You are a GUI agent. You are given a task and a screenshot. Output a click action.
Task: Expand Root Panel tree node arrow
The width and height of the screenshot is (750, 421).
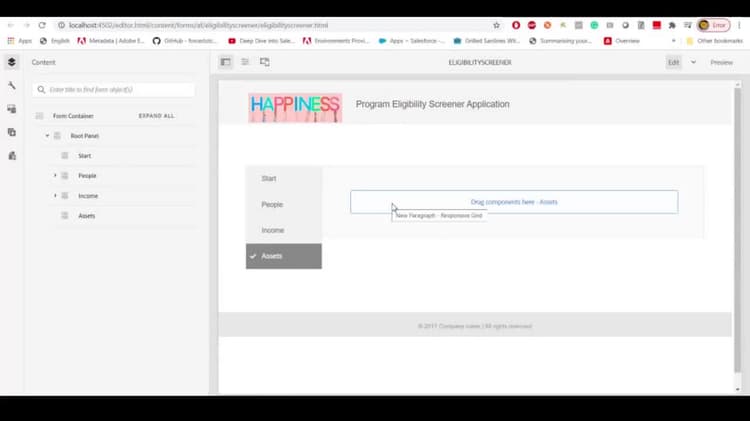point(47,136)
